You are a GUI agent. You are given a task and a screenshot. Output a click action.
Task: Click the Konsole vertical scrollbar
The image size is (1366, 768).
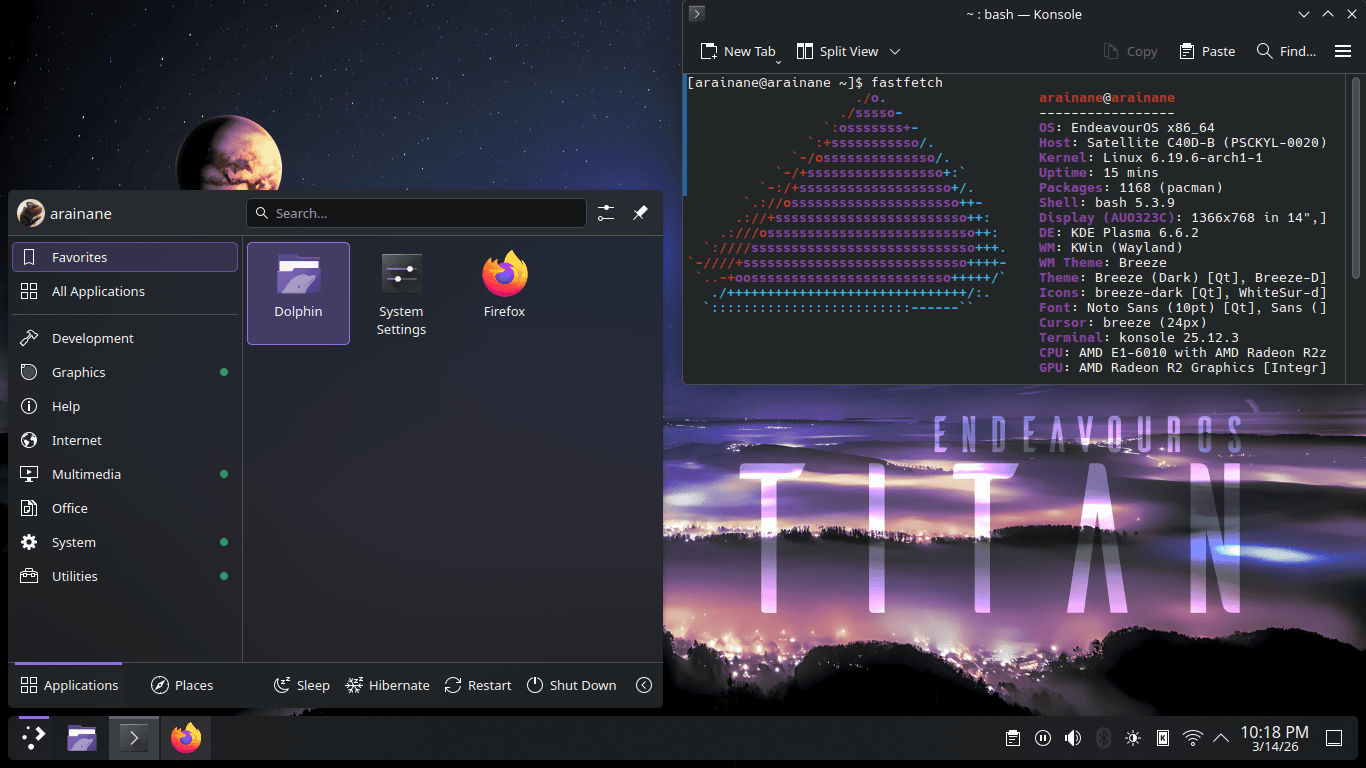(x=1357, y=177)
